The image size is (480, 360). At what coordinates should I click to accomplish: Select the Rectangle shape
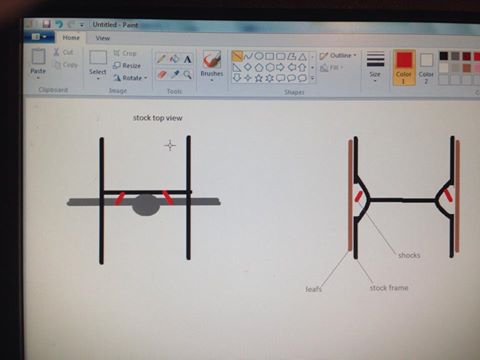[x=270, y=57]
